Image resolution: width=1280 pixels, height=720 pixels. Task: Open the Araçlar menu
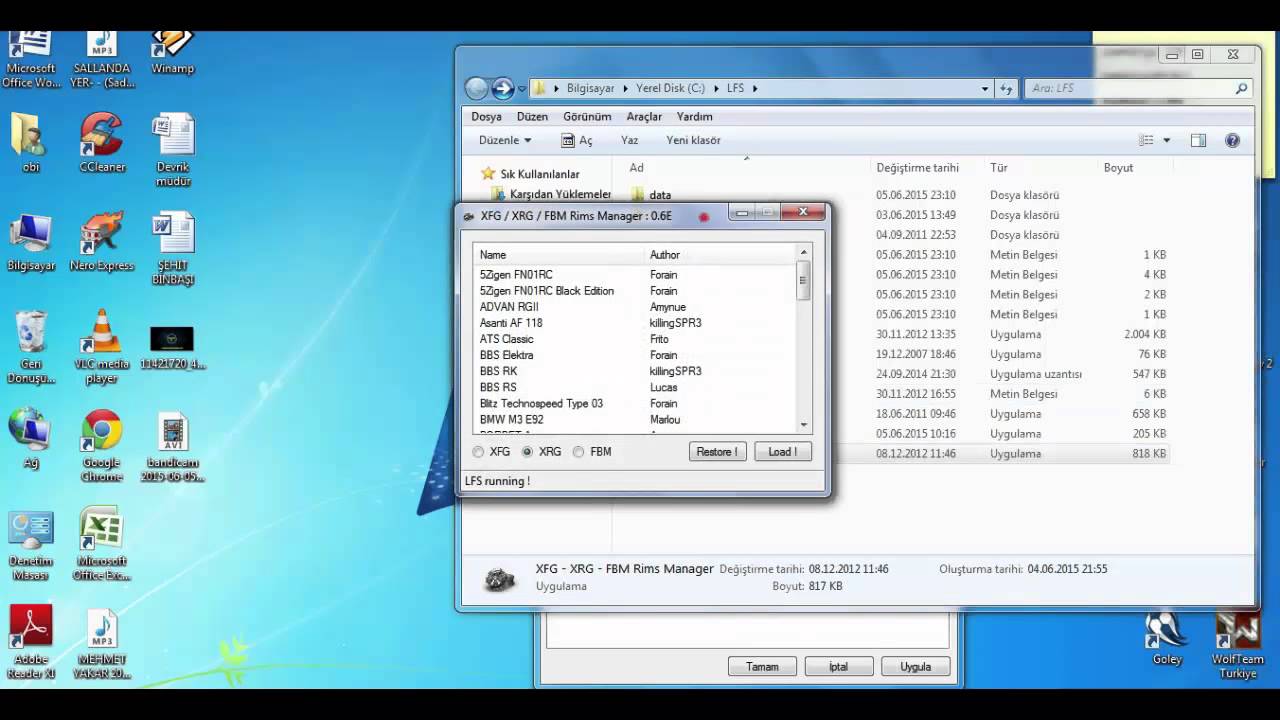click(x=644, y=117)
